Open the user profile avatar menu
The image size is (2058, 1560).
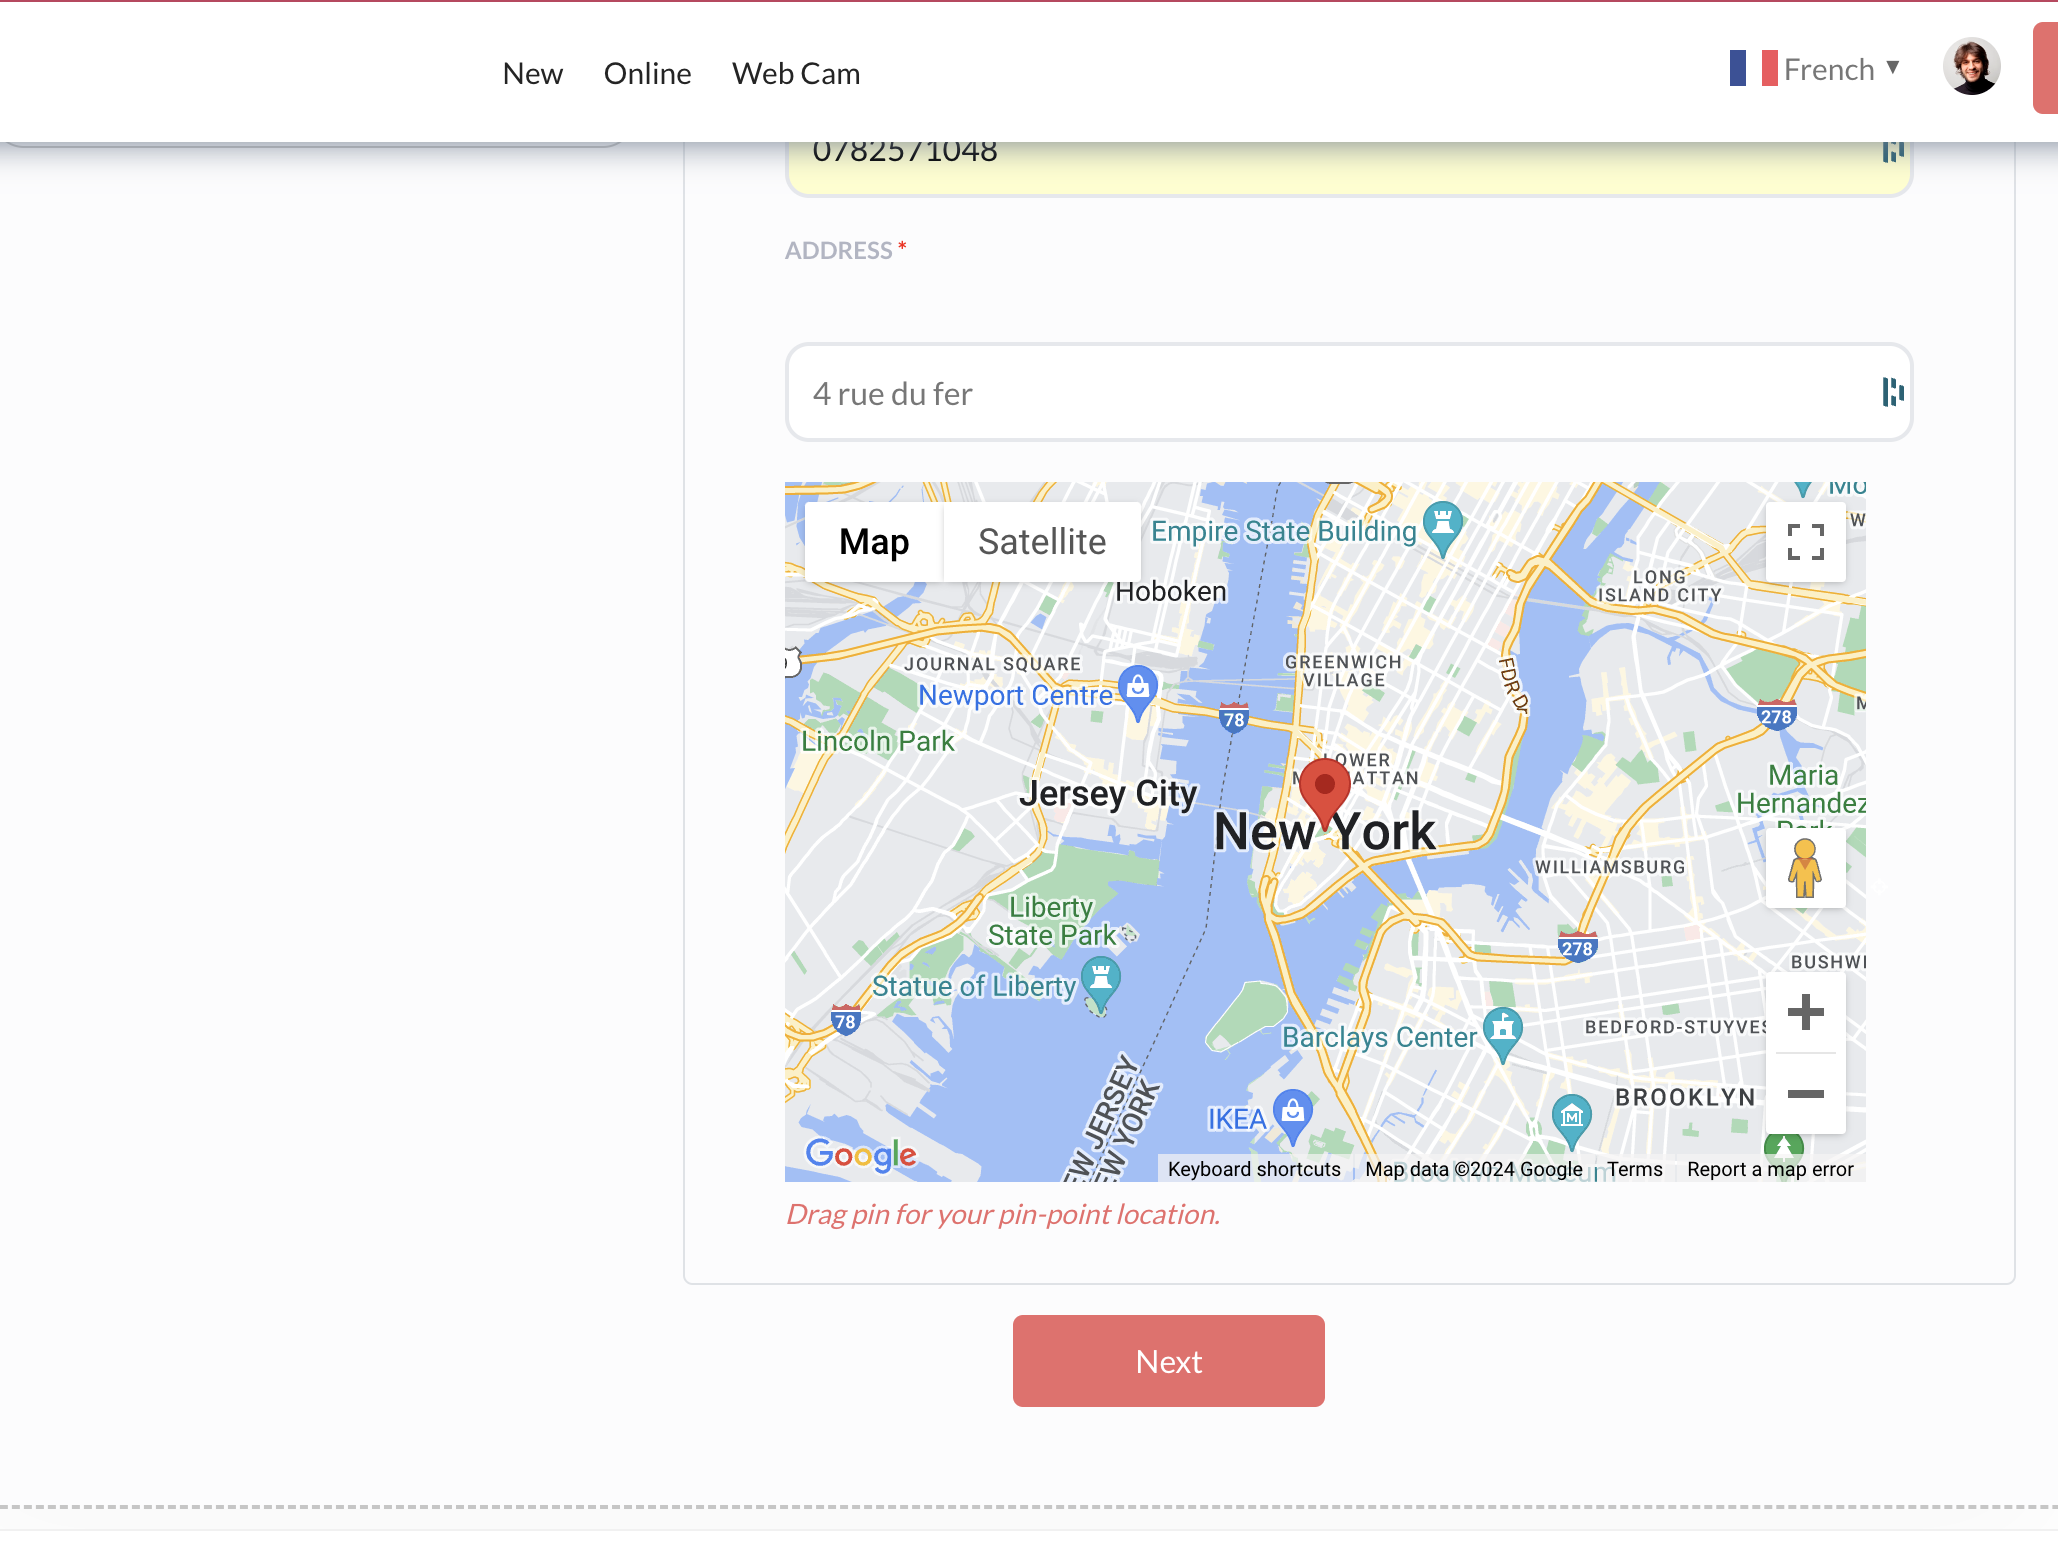1971,67
